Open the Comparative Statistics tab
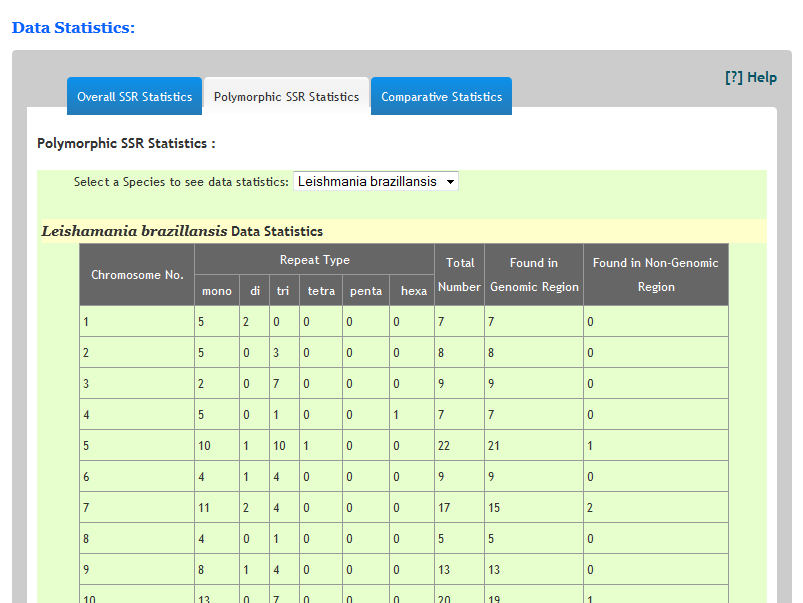This screenshot has width=803, height=603. pos(441,97)
